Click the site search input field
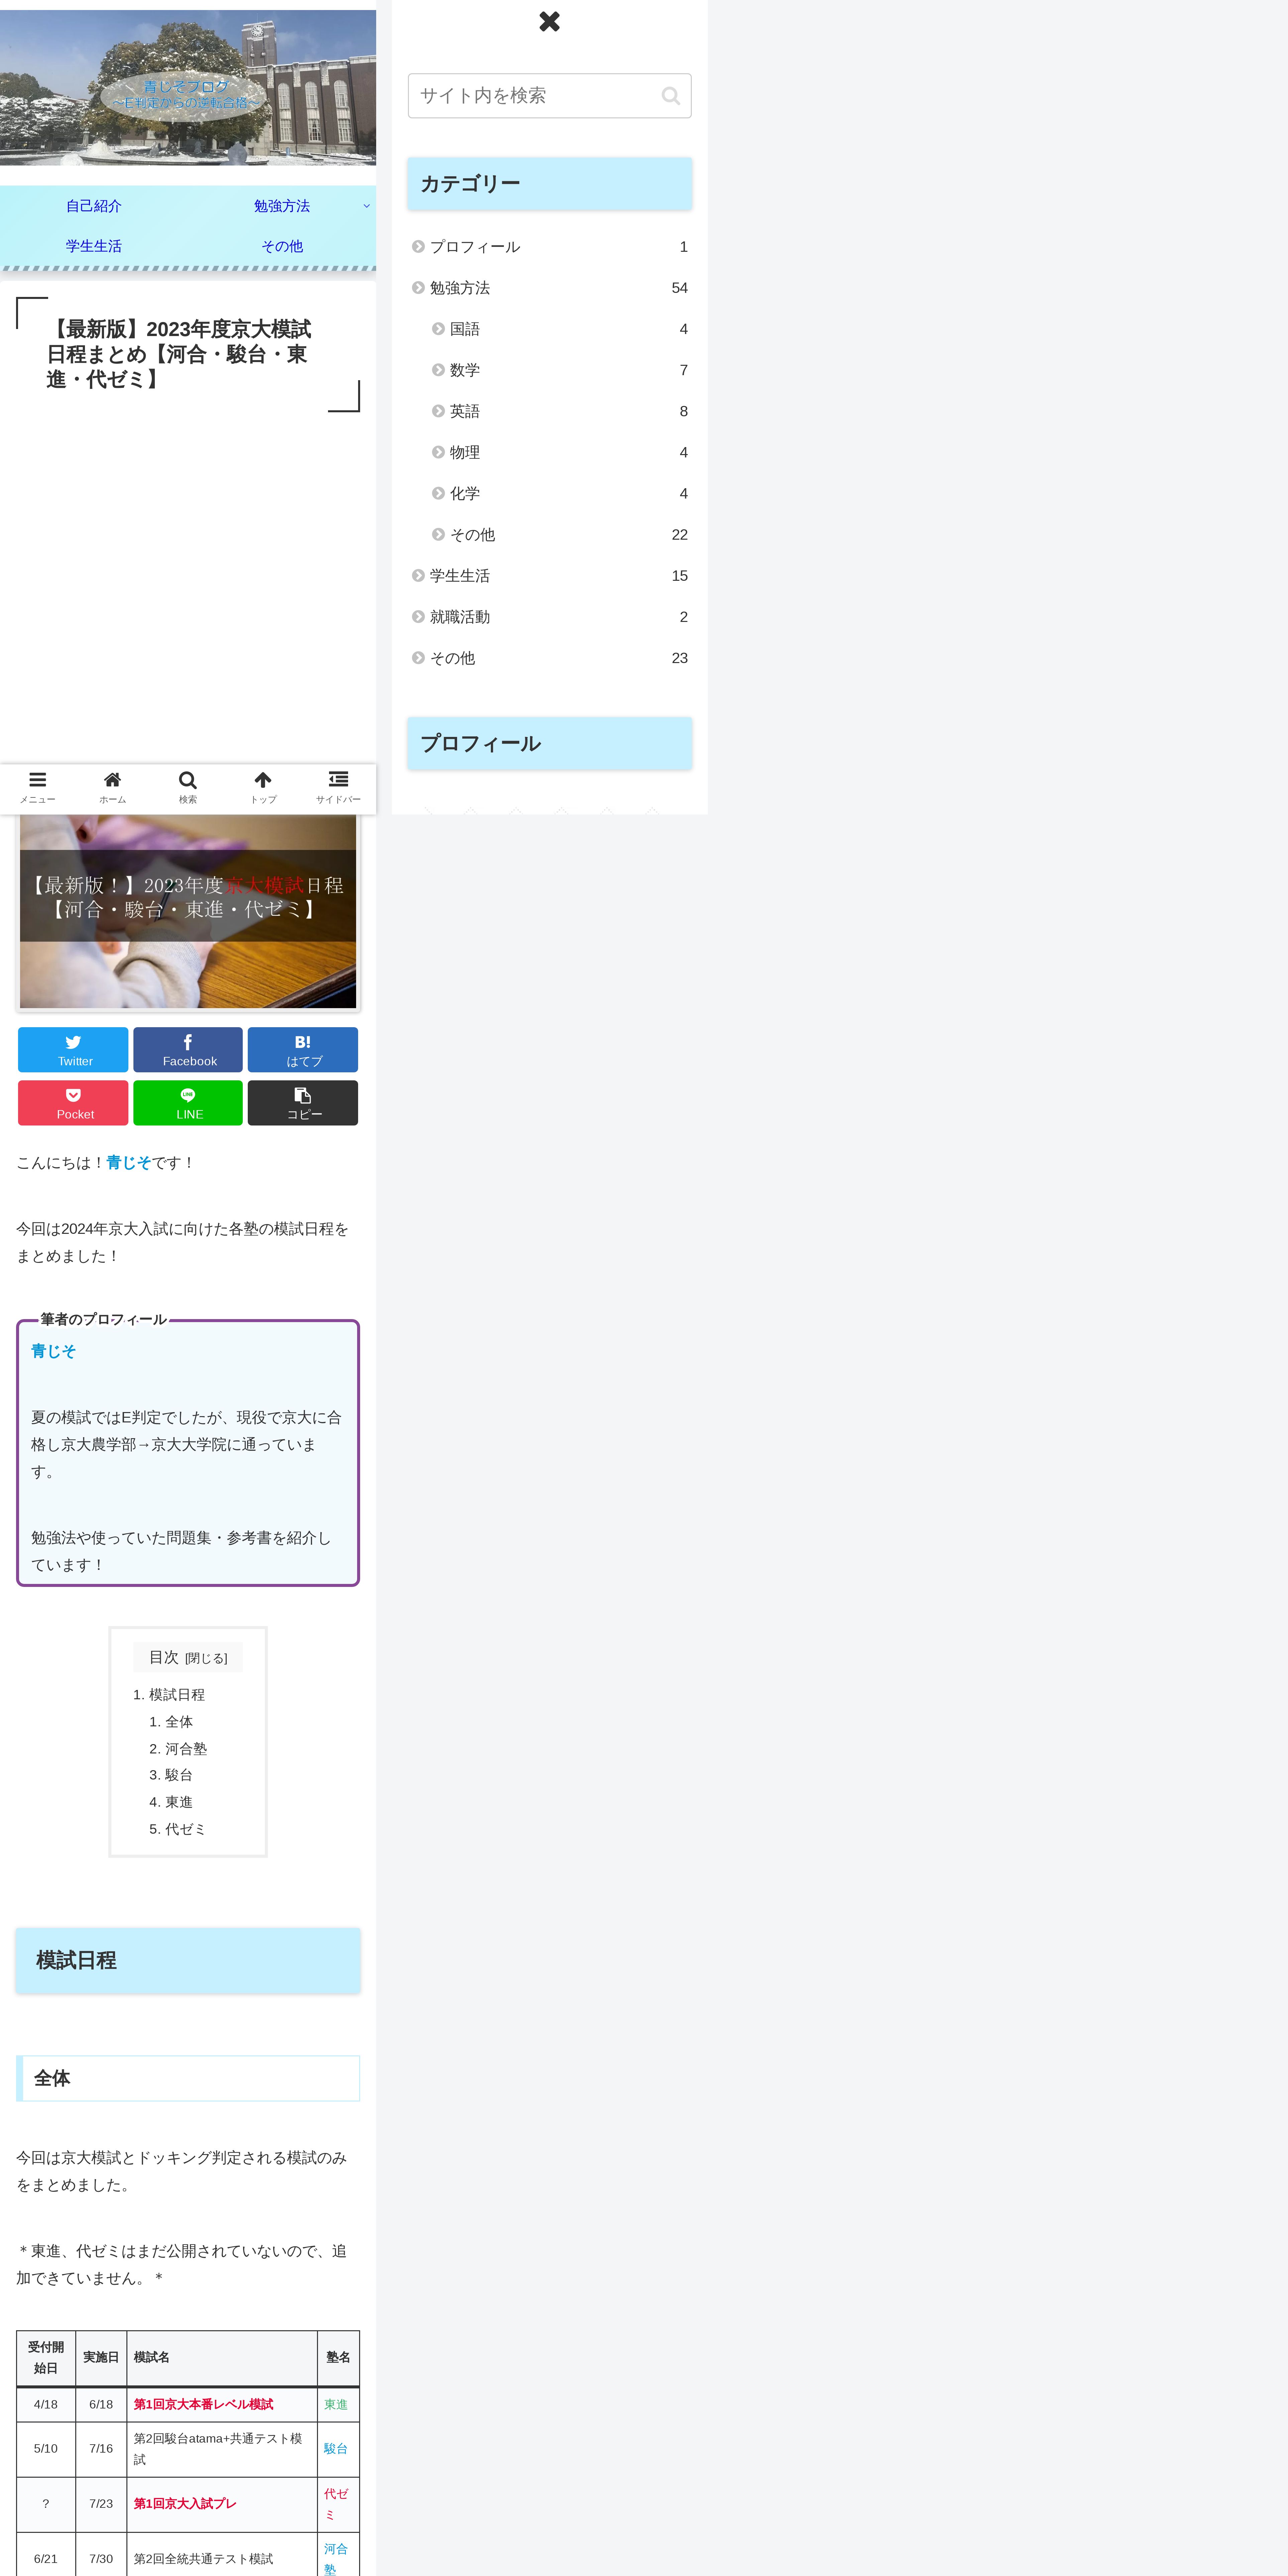The image size is (1288, 2576). point(549,96)
